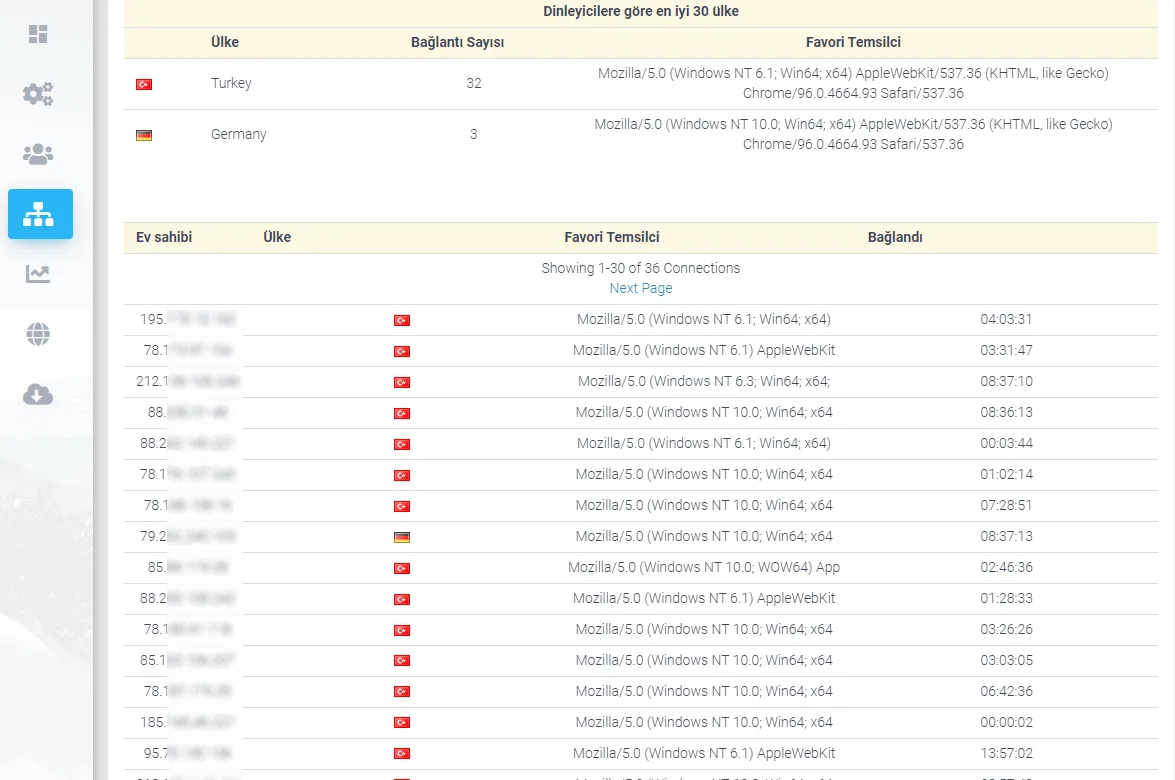This screenshot has height=780, width=1175.
Task: Open settings gears icon in sidebar
Action: 38,94
